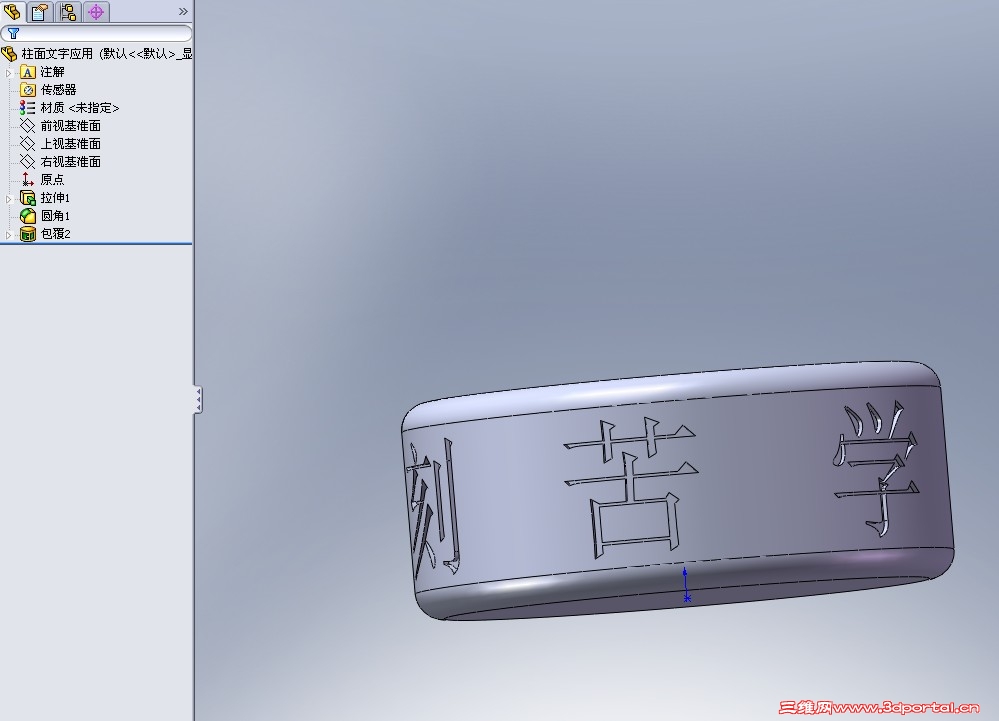Click the 材质 material icon
The width and height of the screenshot is (999, 721).
[27, 108]
